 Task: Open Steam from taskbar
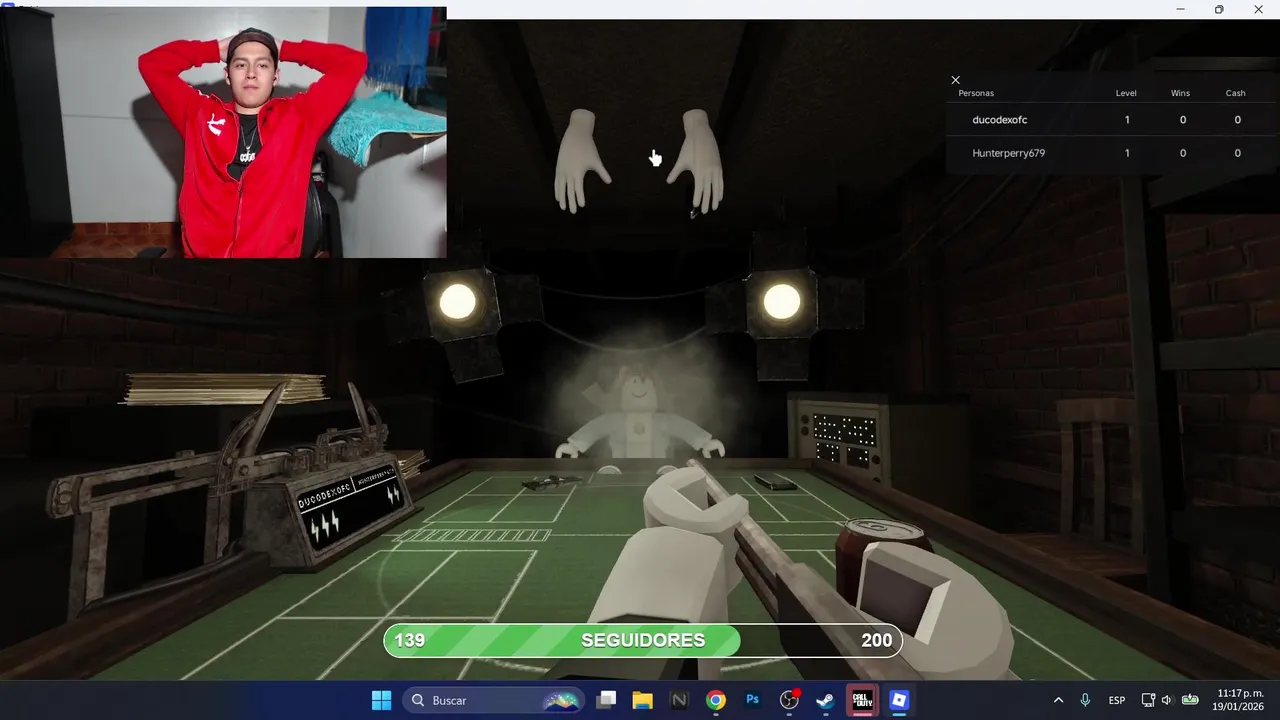pyautogui.click(x=826, y=700)
